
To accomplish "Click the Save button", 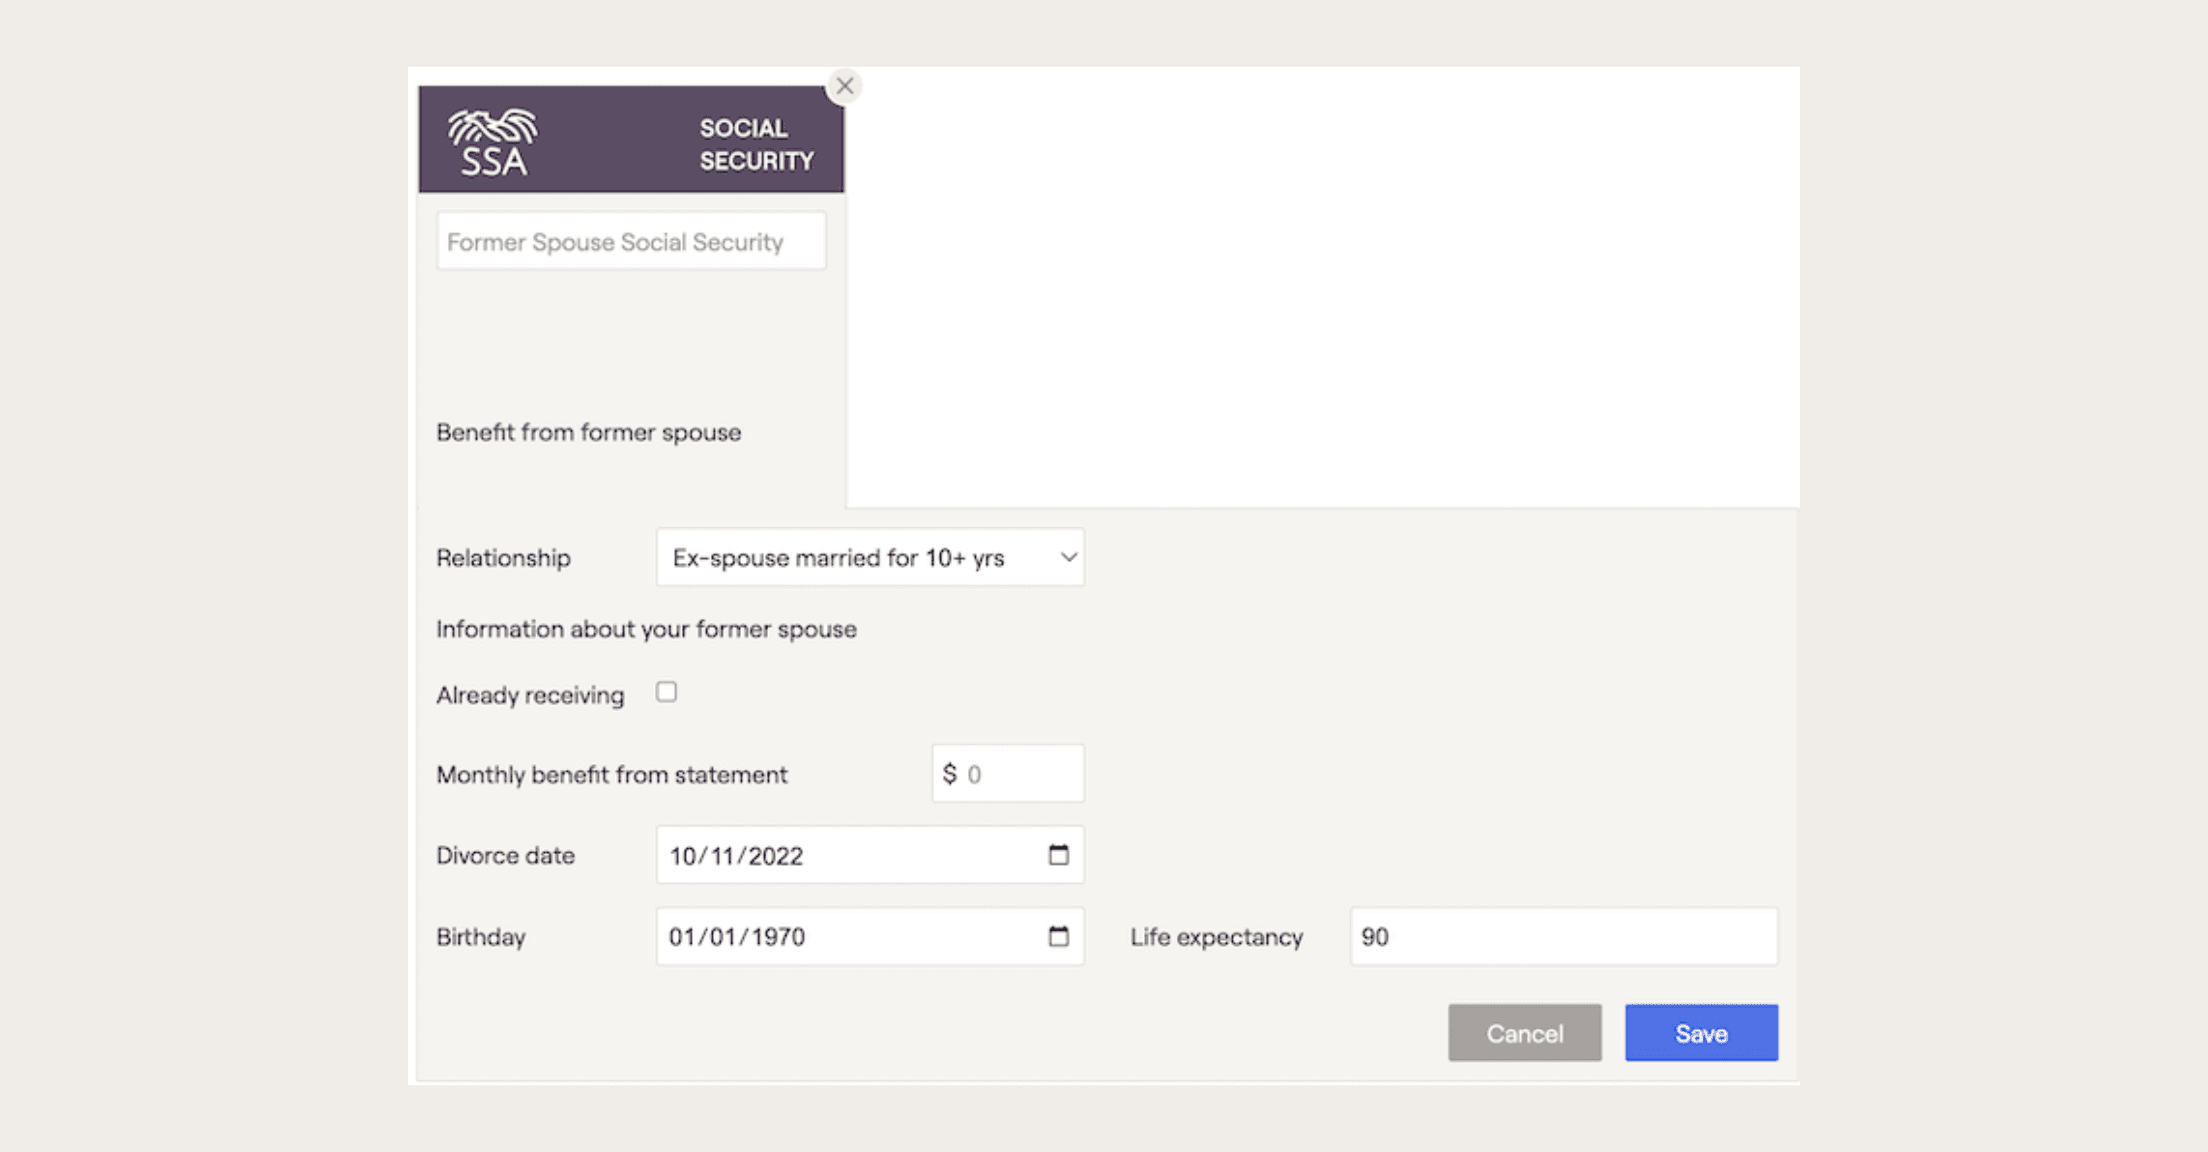I will coord(1701,1033).
